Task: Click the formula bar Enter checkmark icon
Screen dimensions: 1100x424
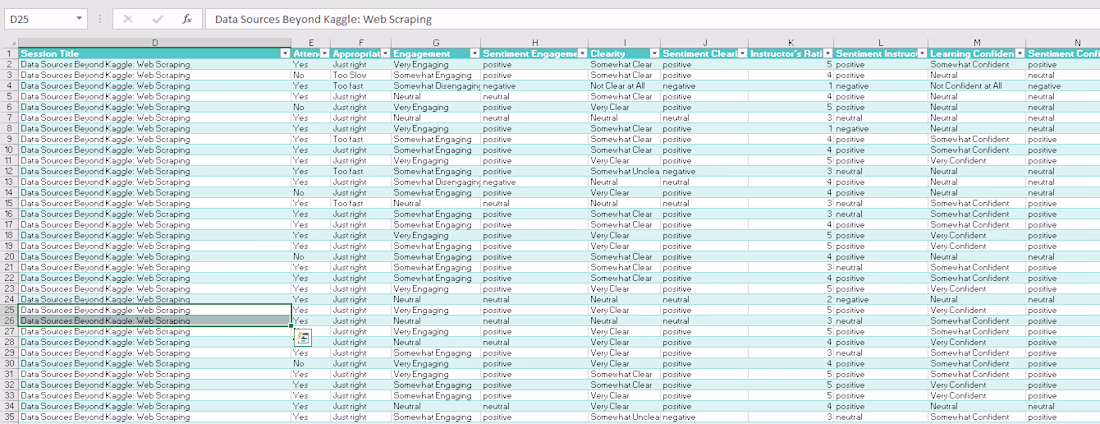Action: tap(157, 20)
